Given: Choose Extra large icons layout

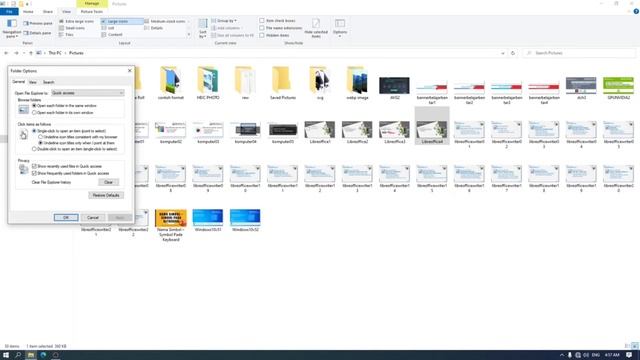Looking at the screenshot, I should coord(76,21).
